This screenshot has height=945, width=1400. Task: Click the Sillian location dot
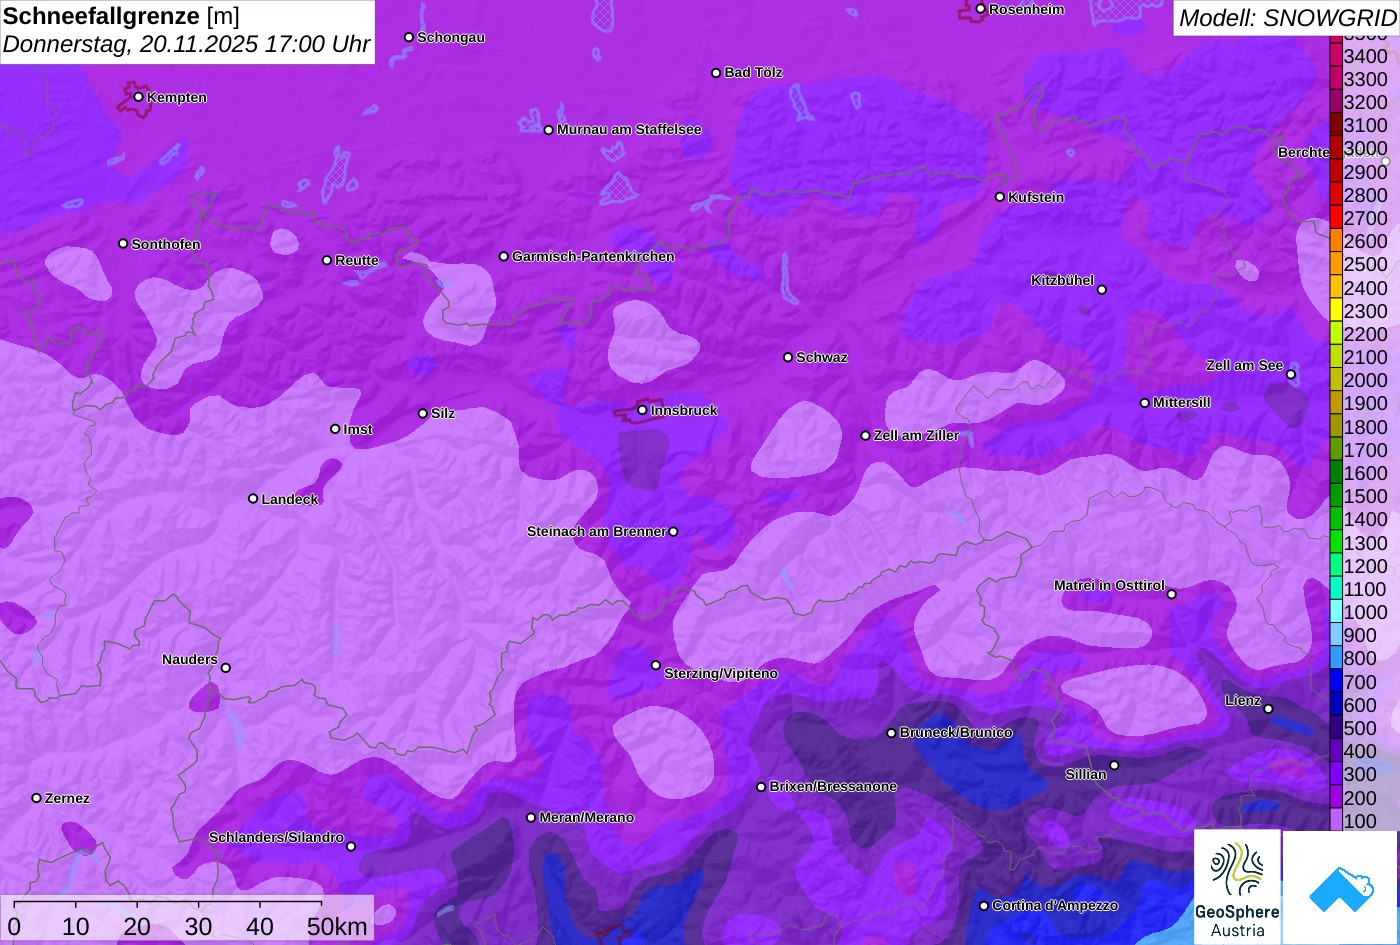(1114, 766)
